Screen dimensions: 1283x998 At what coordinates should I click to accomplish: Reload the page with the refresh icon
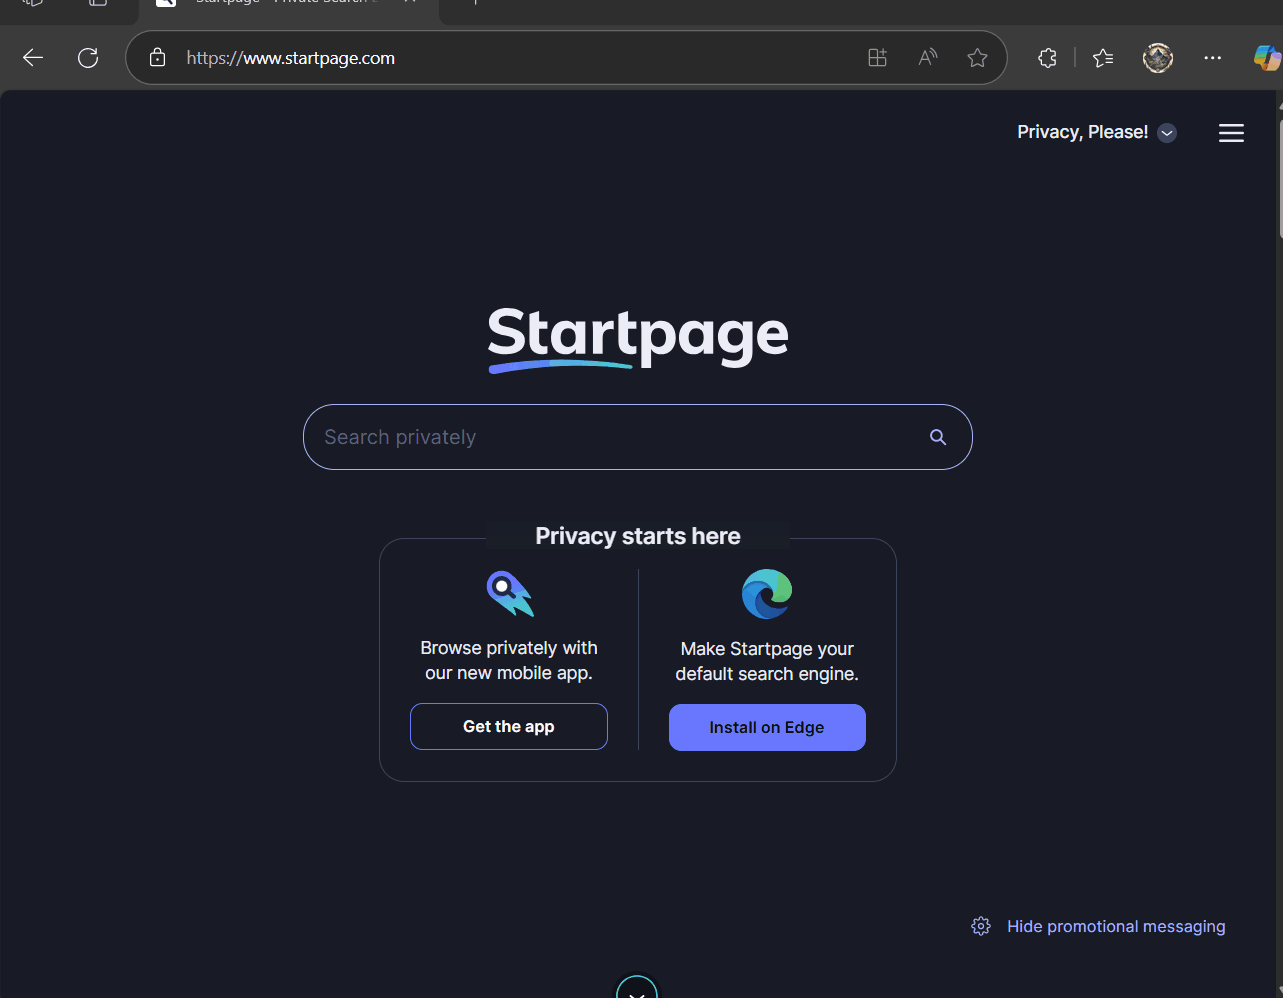(88, 58)
